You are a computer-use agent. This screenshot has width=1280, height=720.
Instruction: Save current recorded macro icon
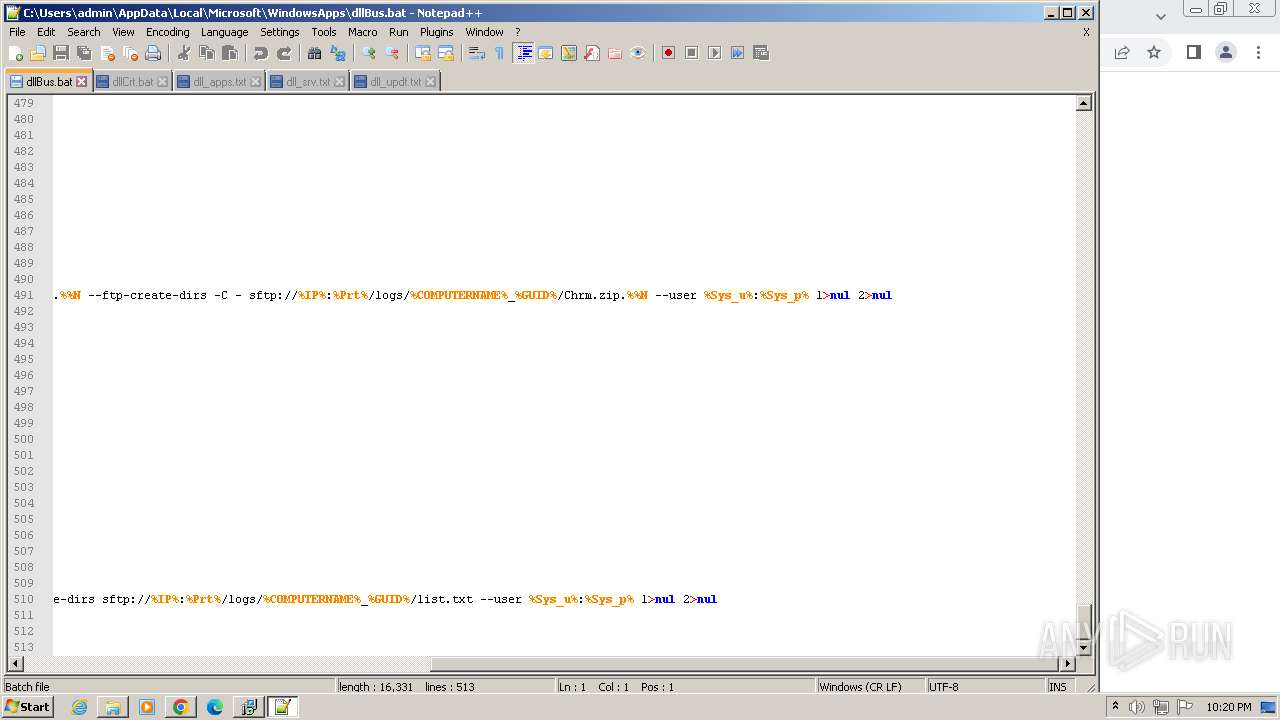click(760, 53)
